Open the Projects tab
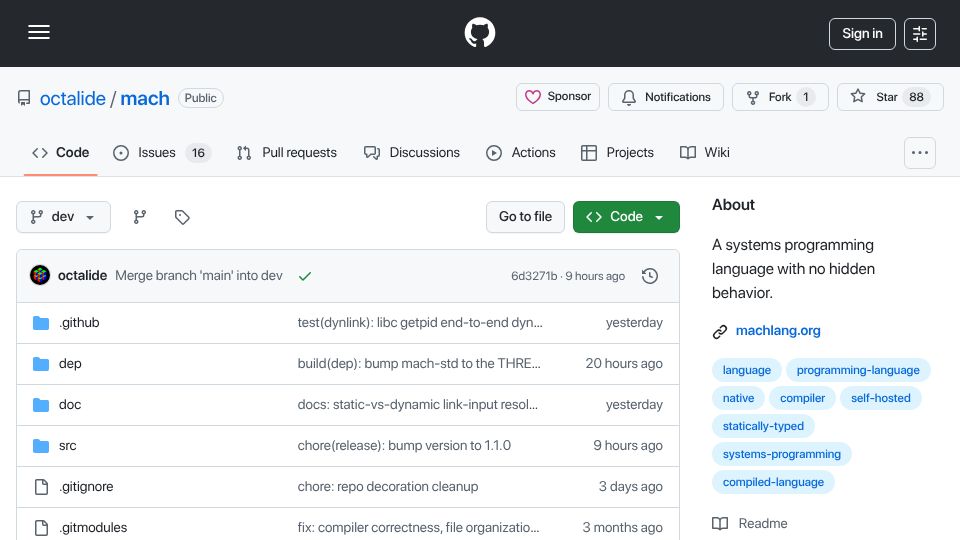The width and height of the screenshot is (960, 540). click(x=617, y=152)
